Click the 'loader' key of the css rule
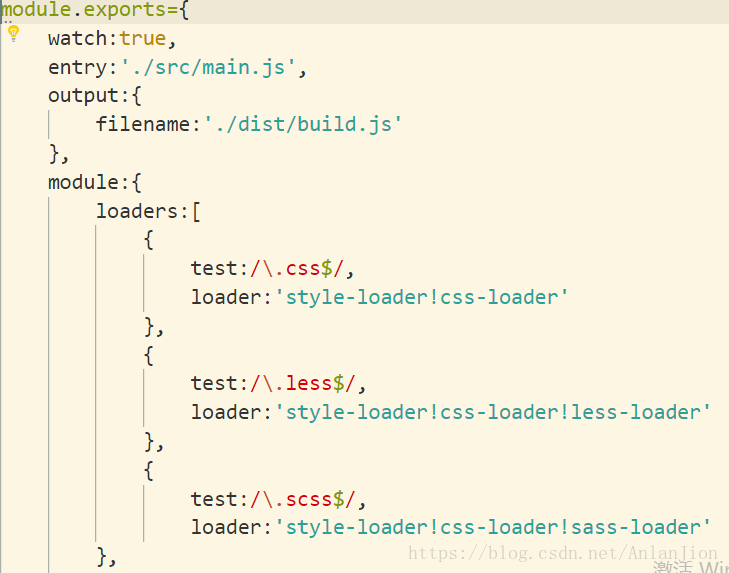 (226, 298)
